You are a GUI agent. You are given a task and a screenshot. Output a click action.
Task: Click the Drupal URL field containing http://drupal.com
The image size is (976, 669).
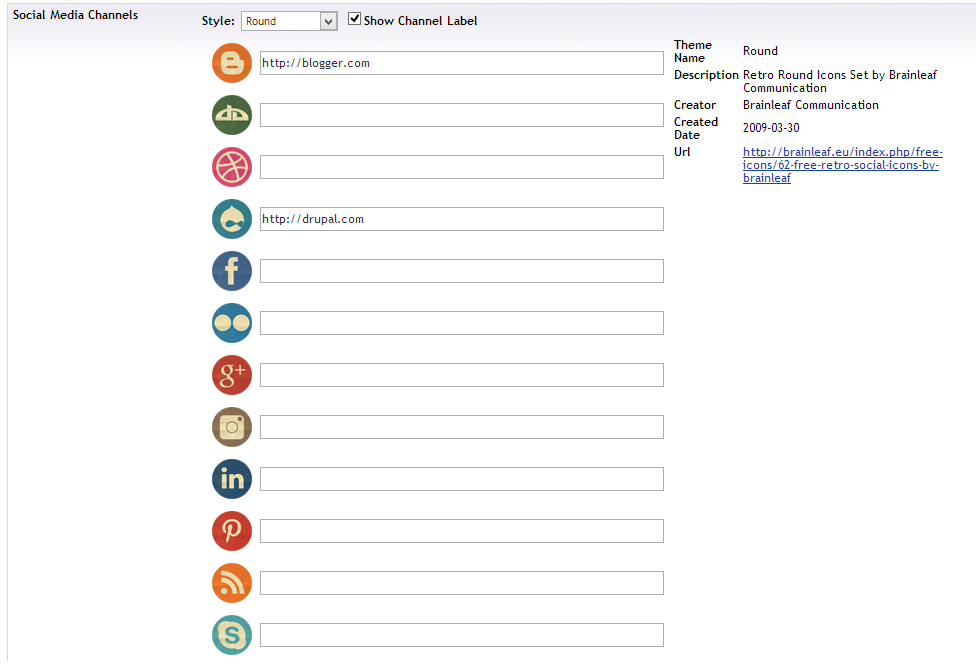[461, 219]
